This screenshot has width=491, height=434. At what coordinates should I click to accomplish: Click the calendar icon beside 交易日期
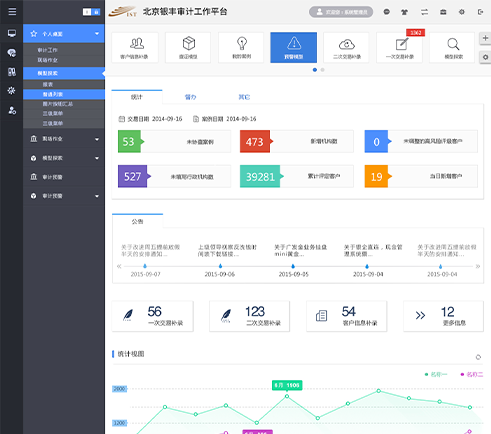point(122,119)
